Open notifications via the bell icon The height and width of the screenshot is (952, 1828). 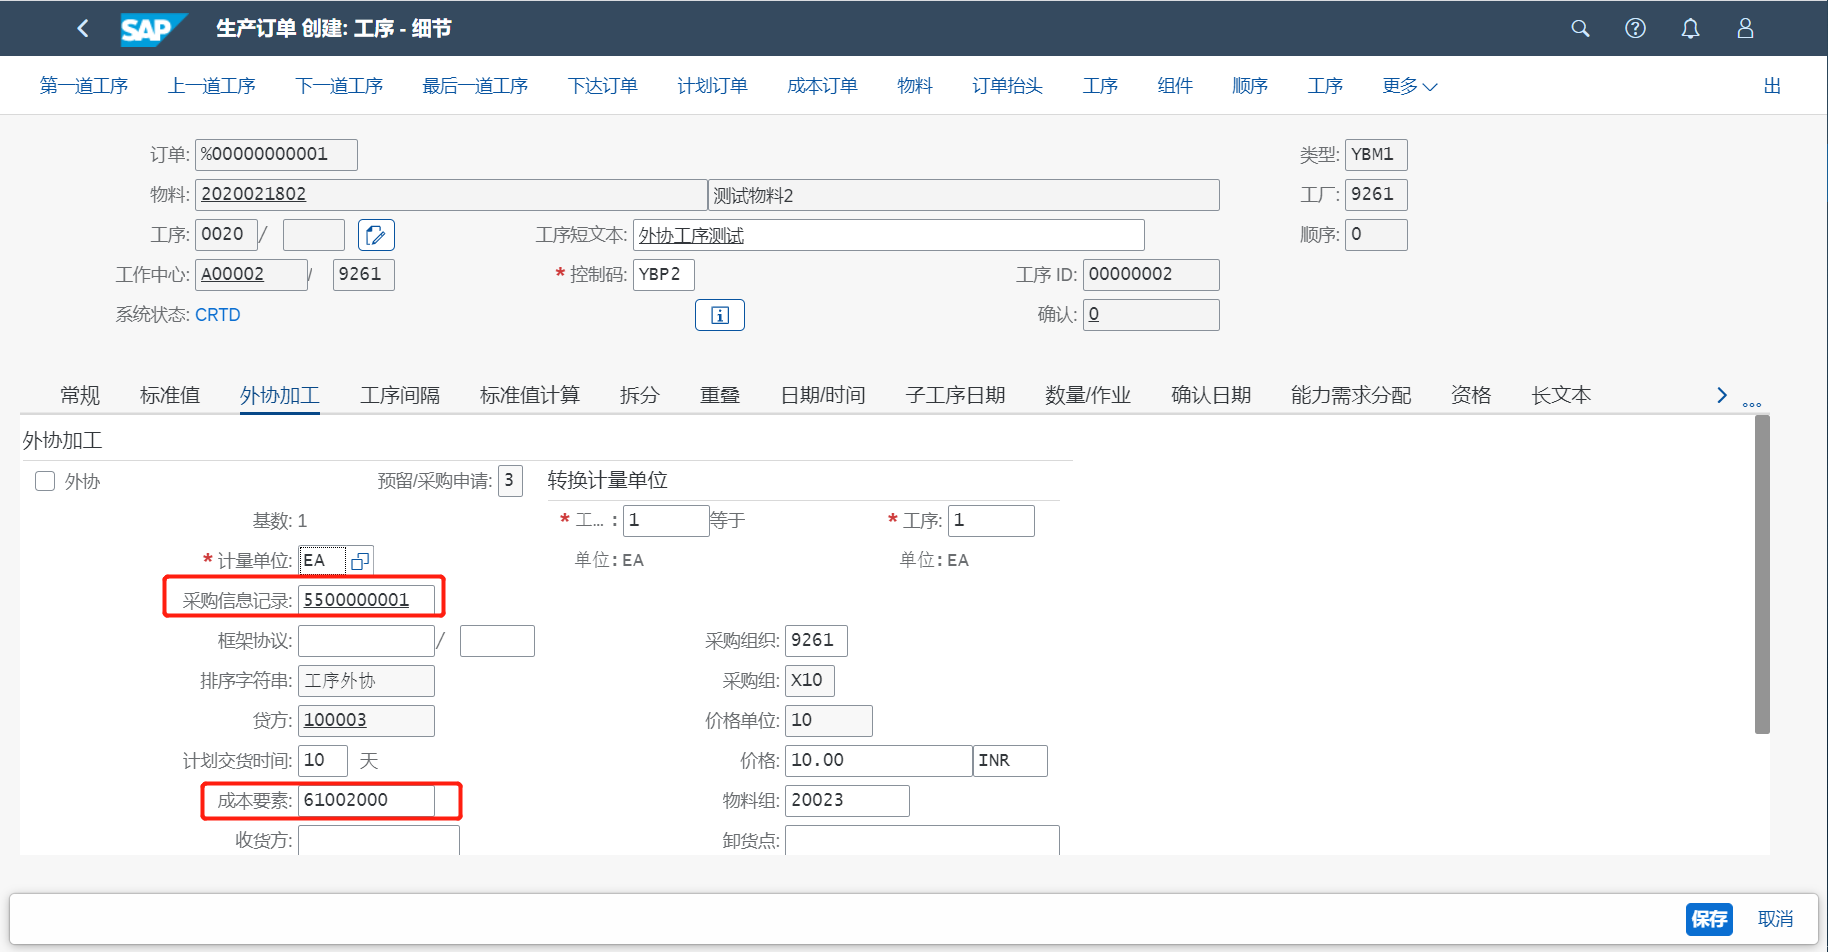tap(1690, 28)
